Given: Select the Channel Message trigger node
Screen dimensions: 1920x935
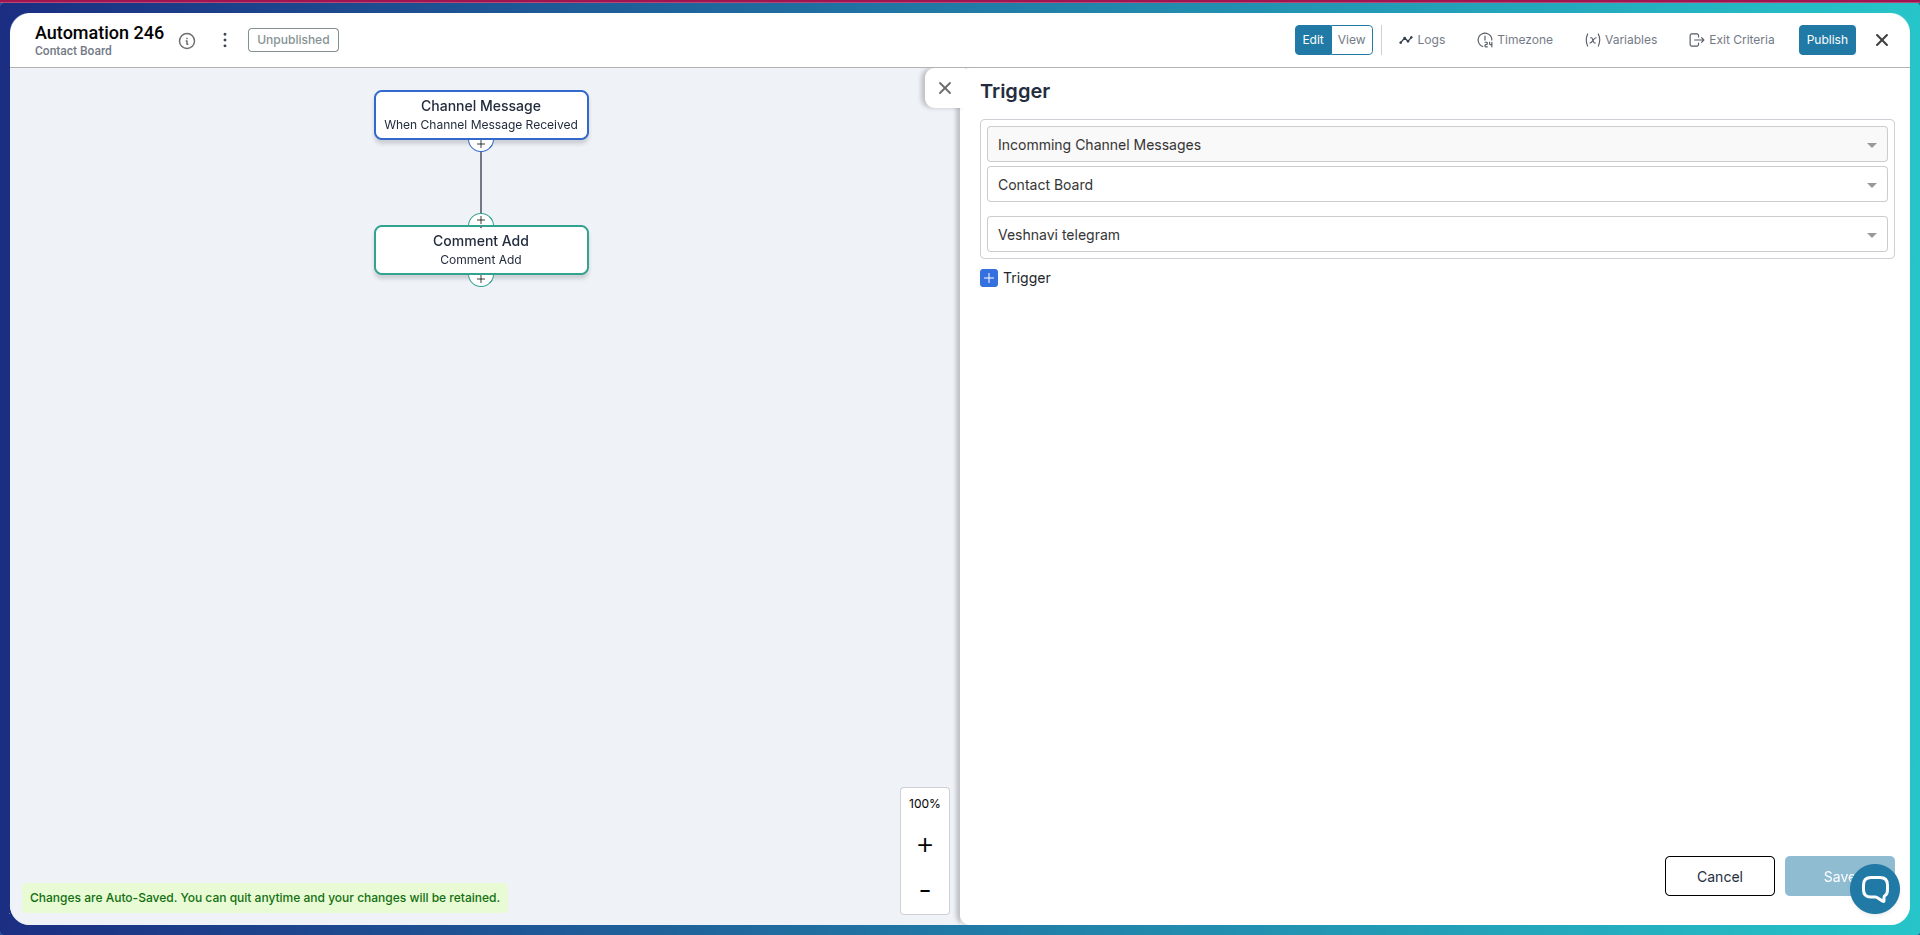Looking at the screenshot, I should pos(481,114).
